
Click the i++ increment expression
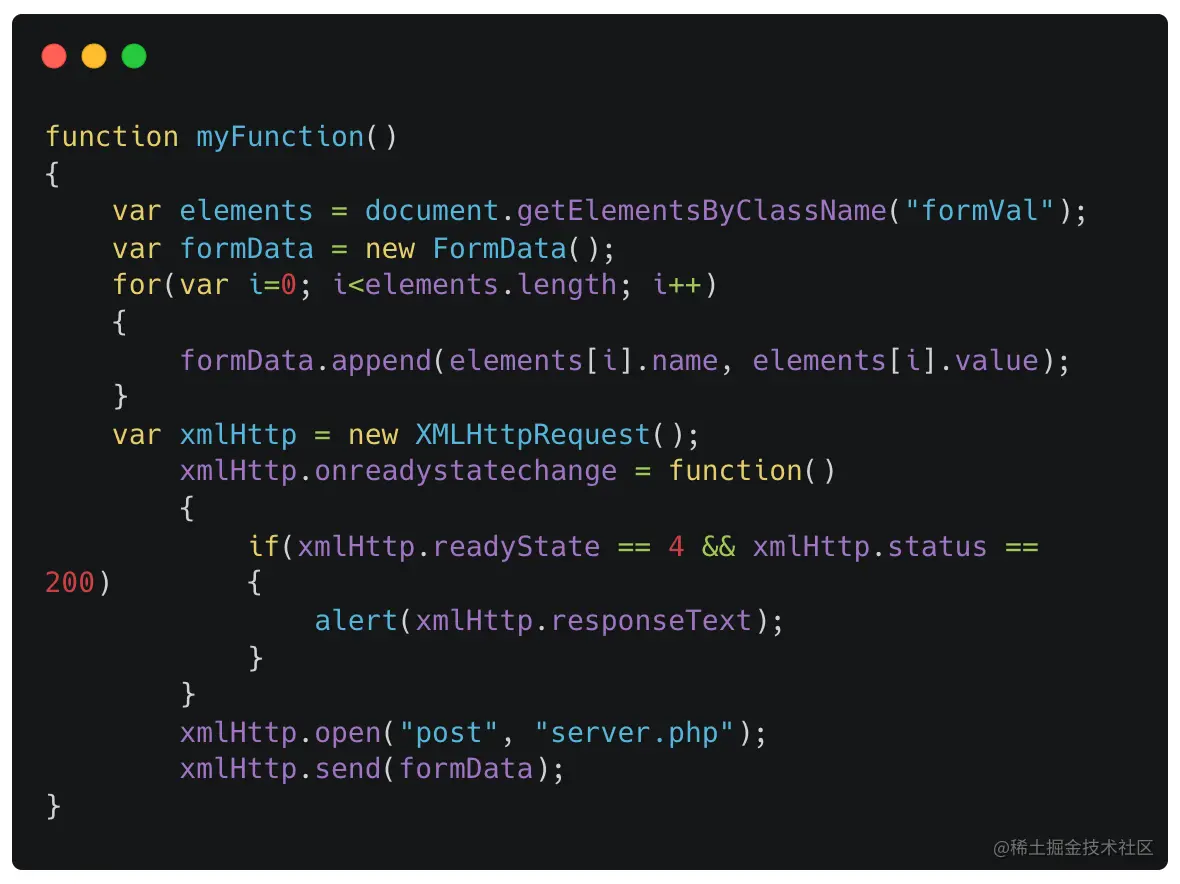677,285
